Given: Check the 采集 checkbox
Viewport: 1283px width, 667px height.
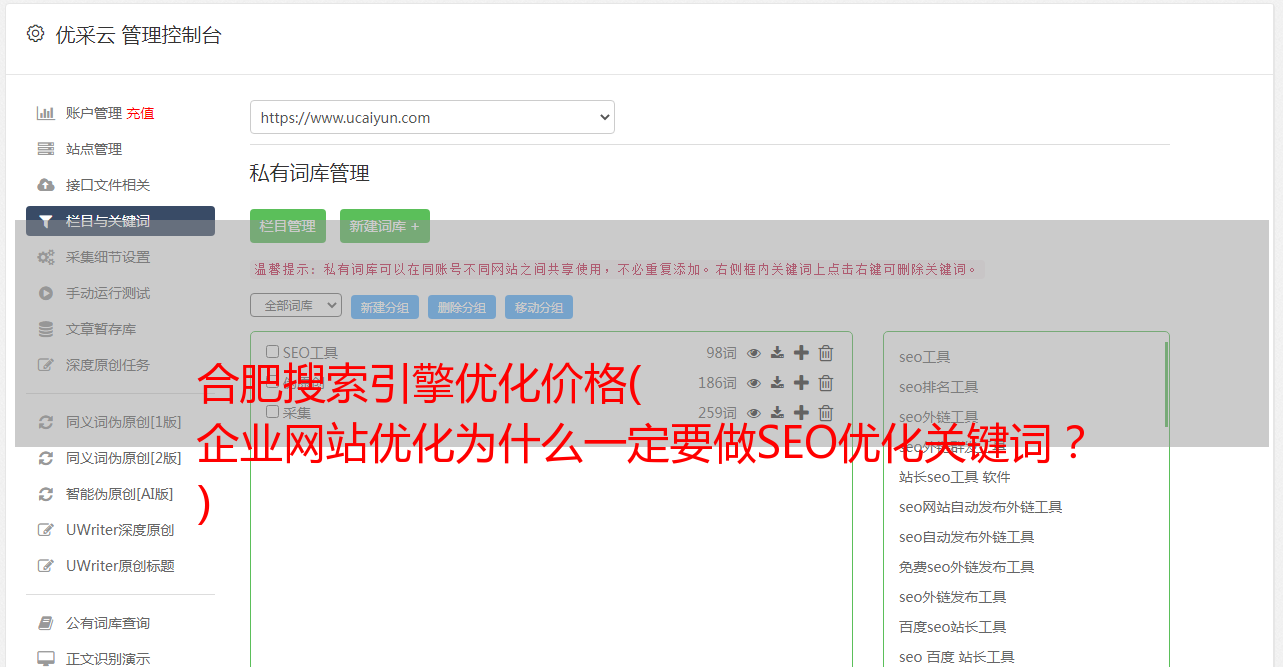Looking at the screenshot, I should click(272, 412).
